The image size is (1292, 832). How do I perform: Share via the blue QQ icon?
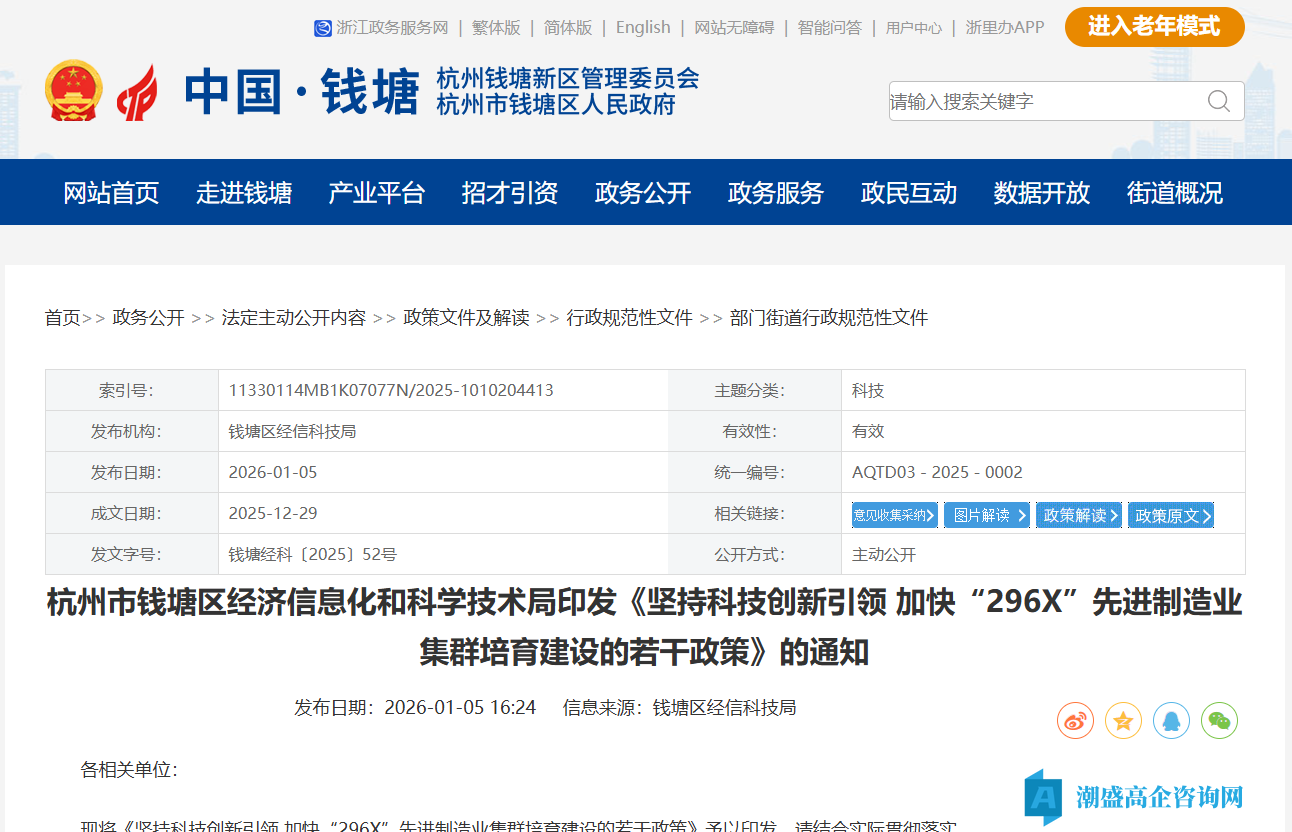pos(1172,720)
